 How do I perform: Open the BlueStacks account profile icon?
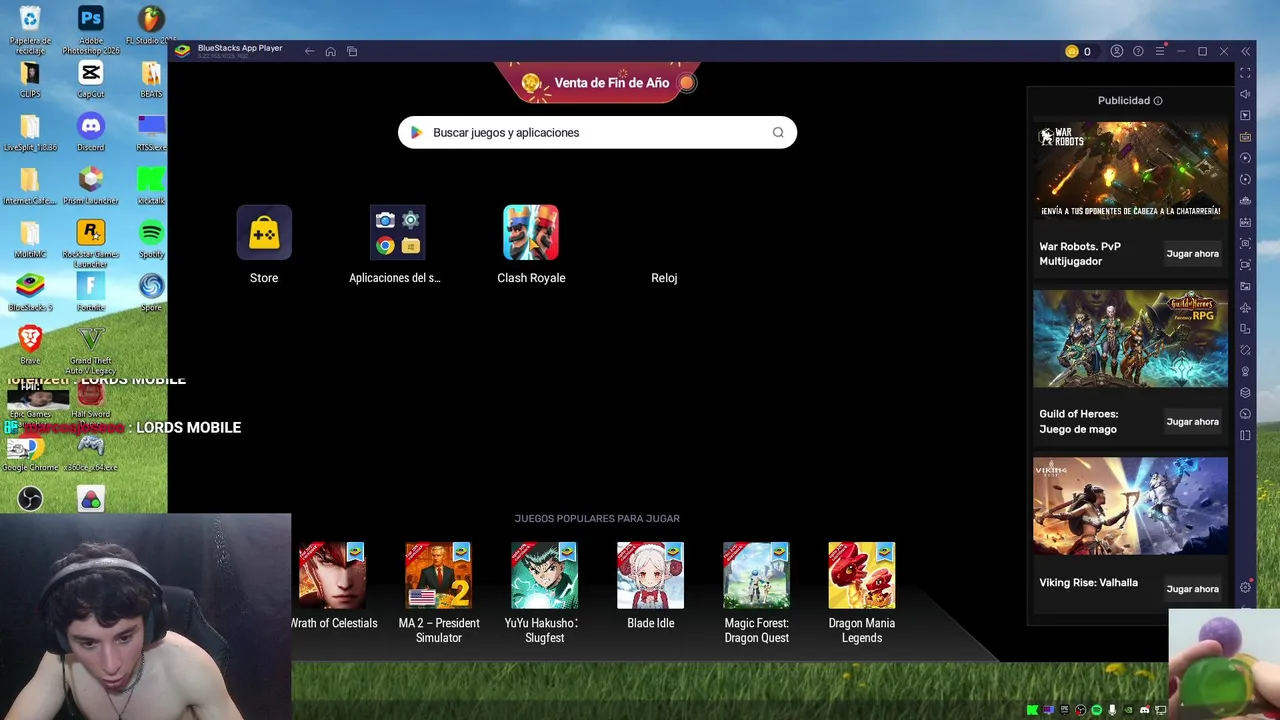pyautogui.click(x=1117, y=51)
